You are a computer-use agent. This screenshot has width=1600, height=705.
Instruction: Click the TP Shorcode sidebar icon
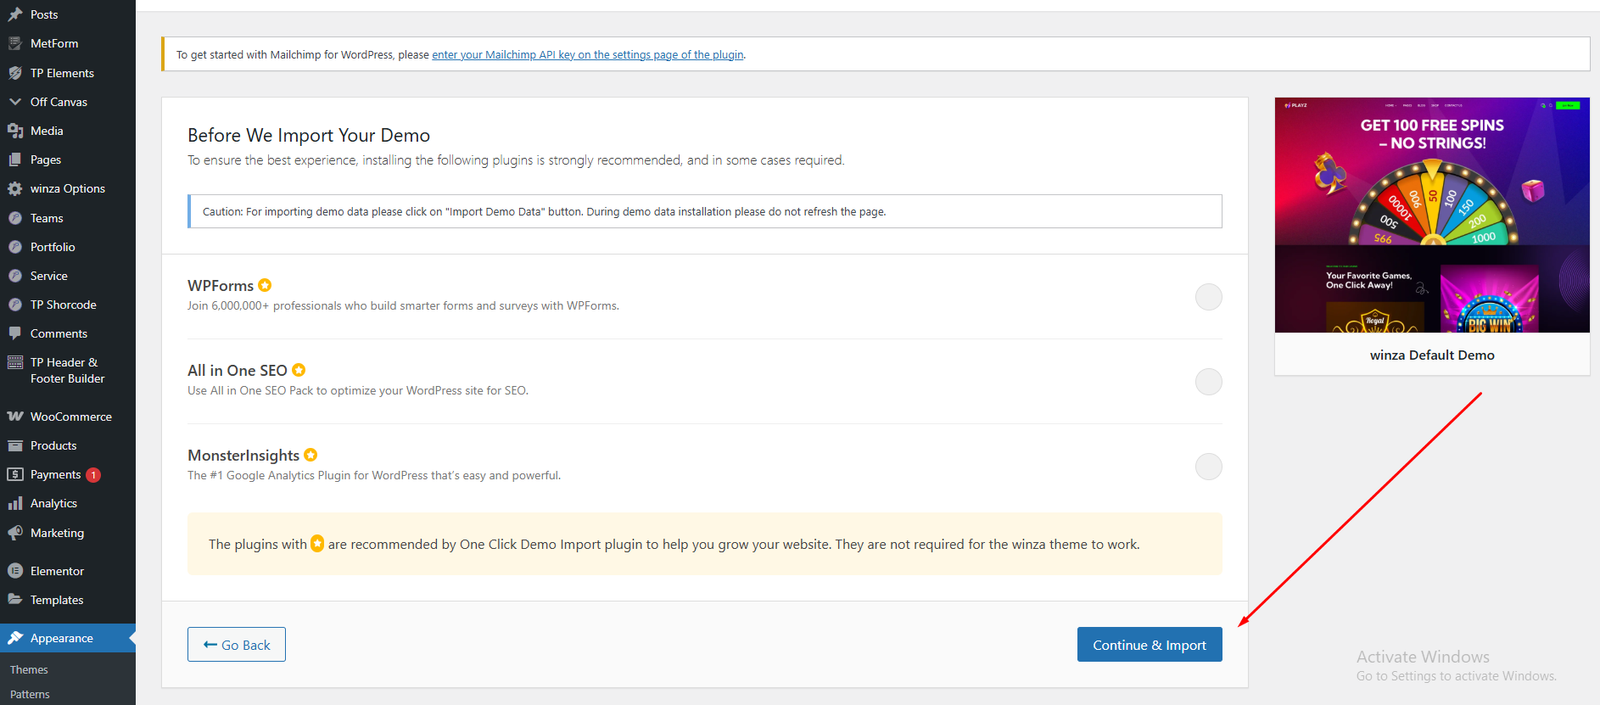click(15, 305)
